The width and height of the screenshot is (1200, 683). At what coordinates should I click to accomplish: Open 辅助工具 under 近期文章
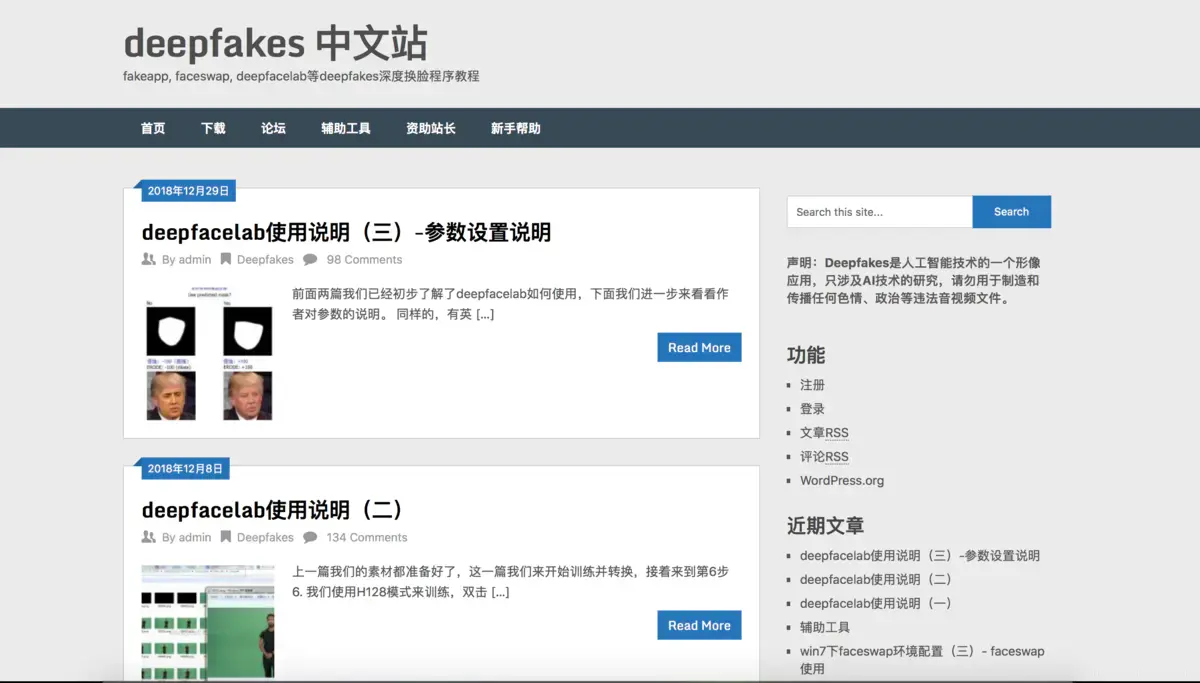(x=825, y=628)
